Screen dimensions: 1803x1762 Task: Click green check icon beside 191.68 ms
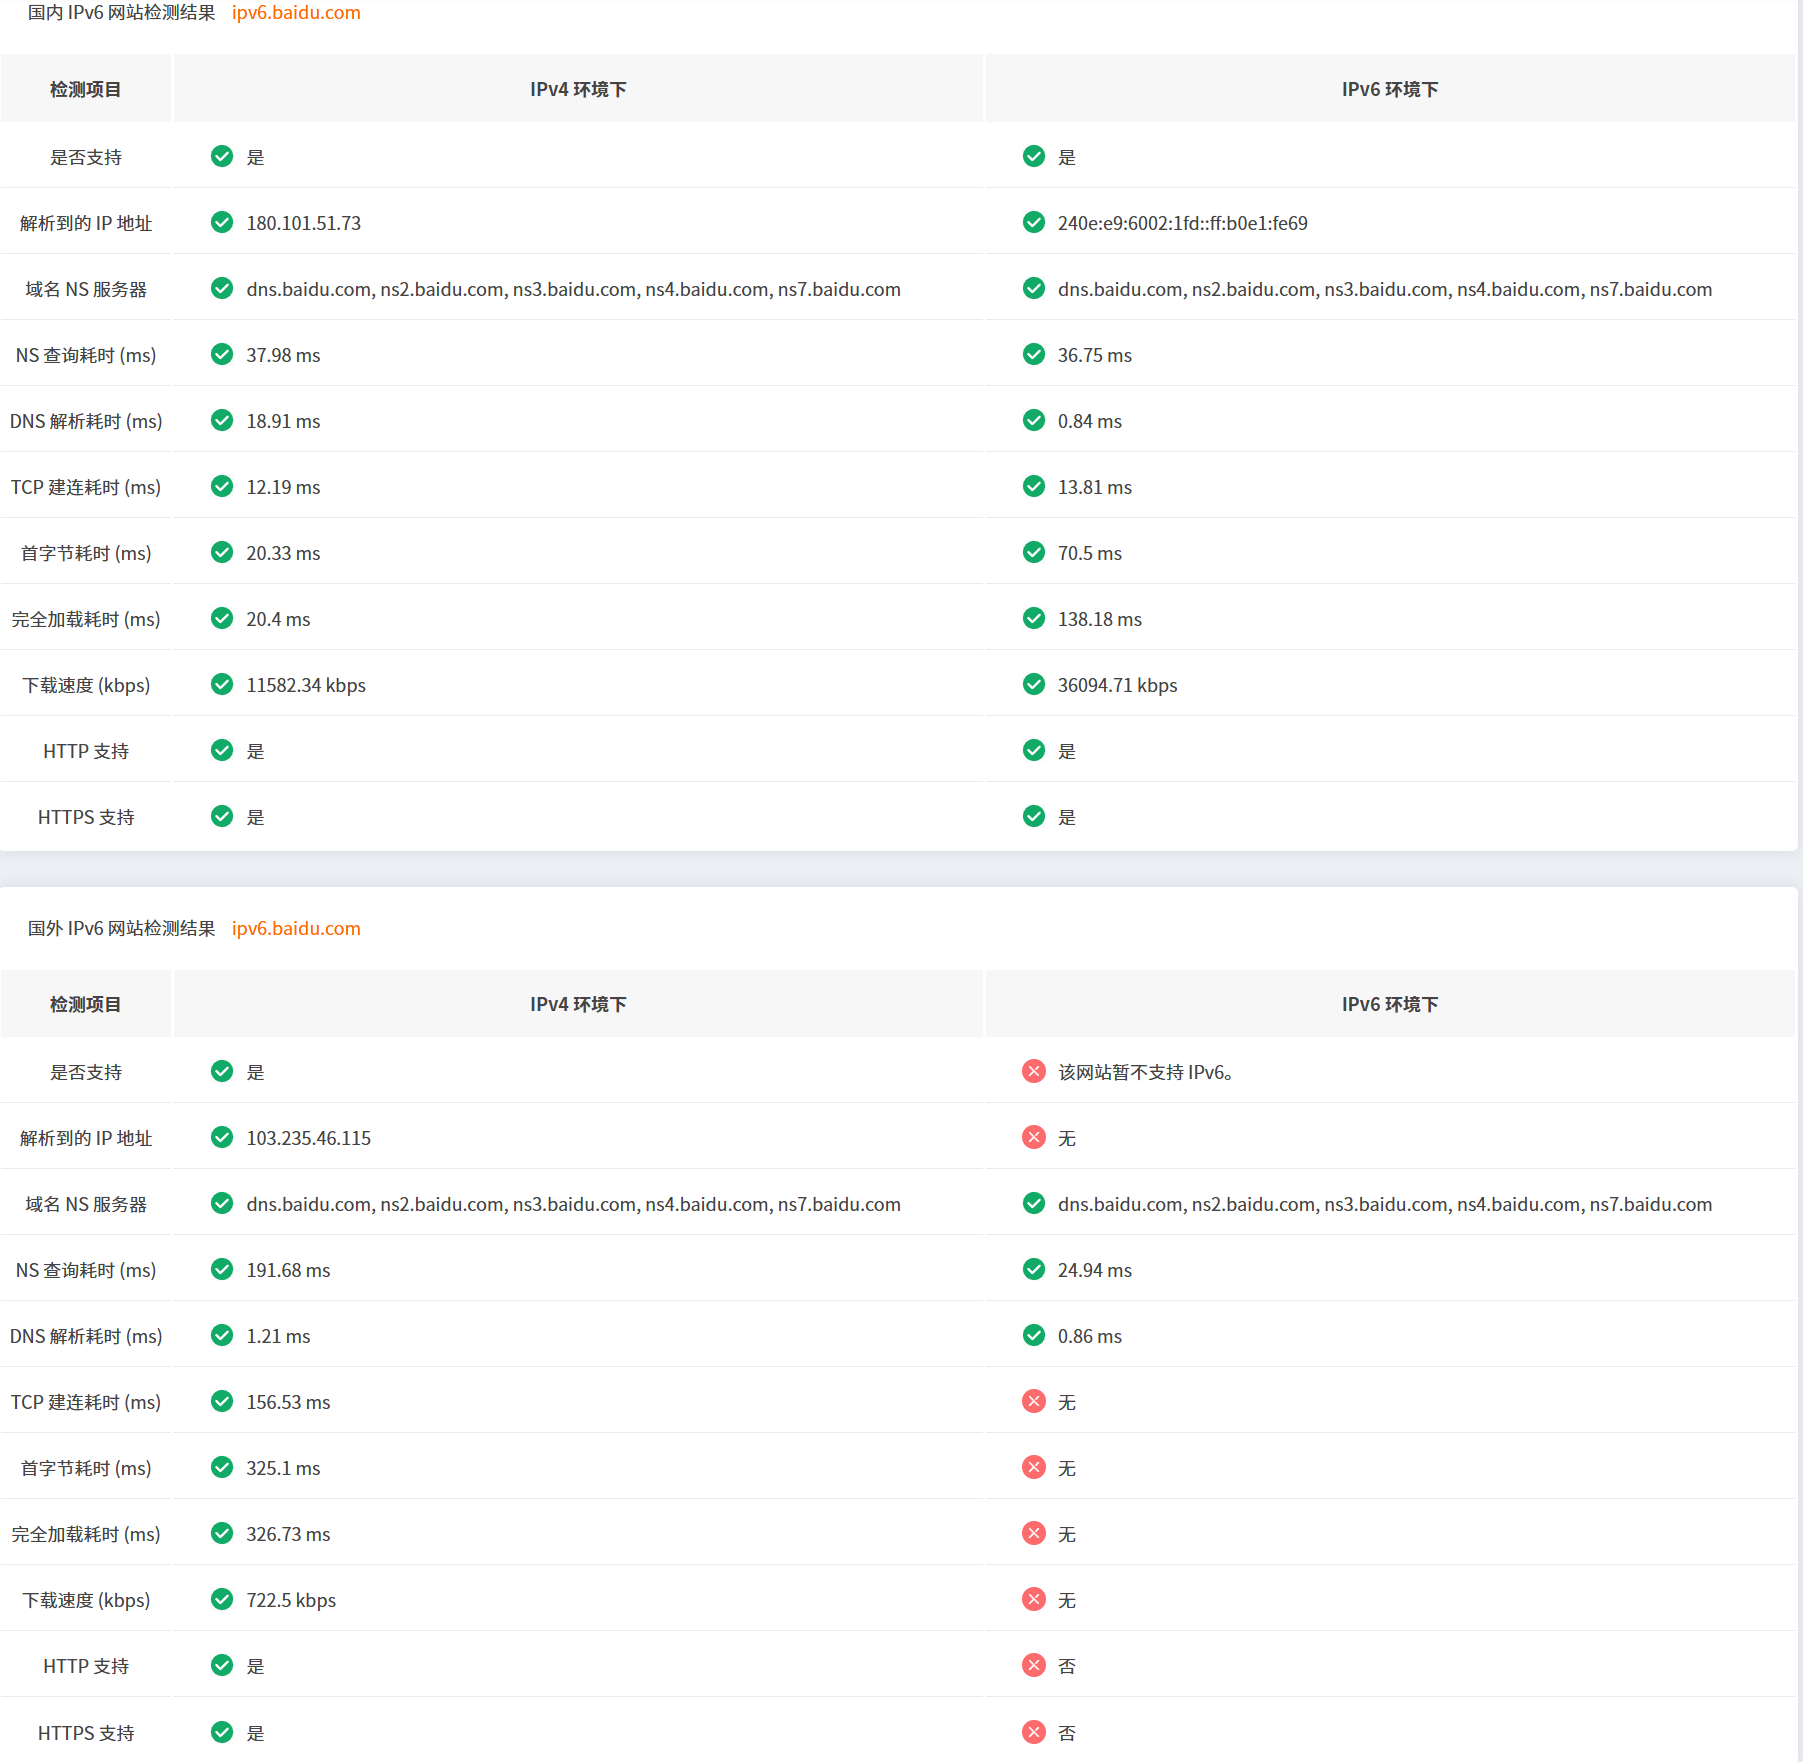point(222,1269)
